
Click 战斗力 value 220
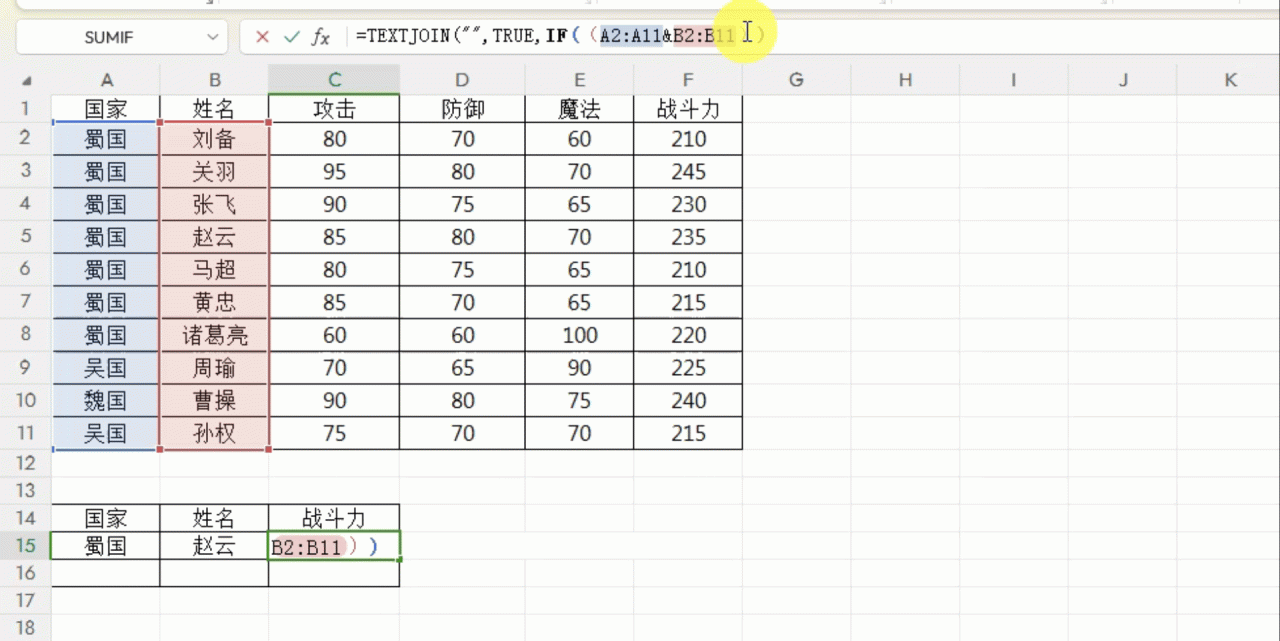688,335
